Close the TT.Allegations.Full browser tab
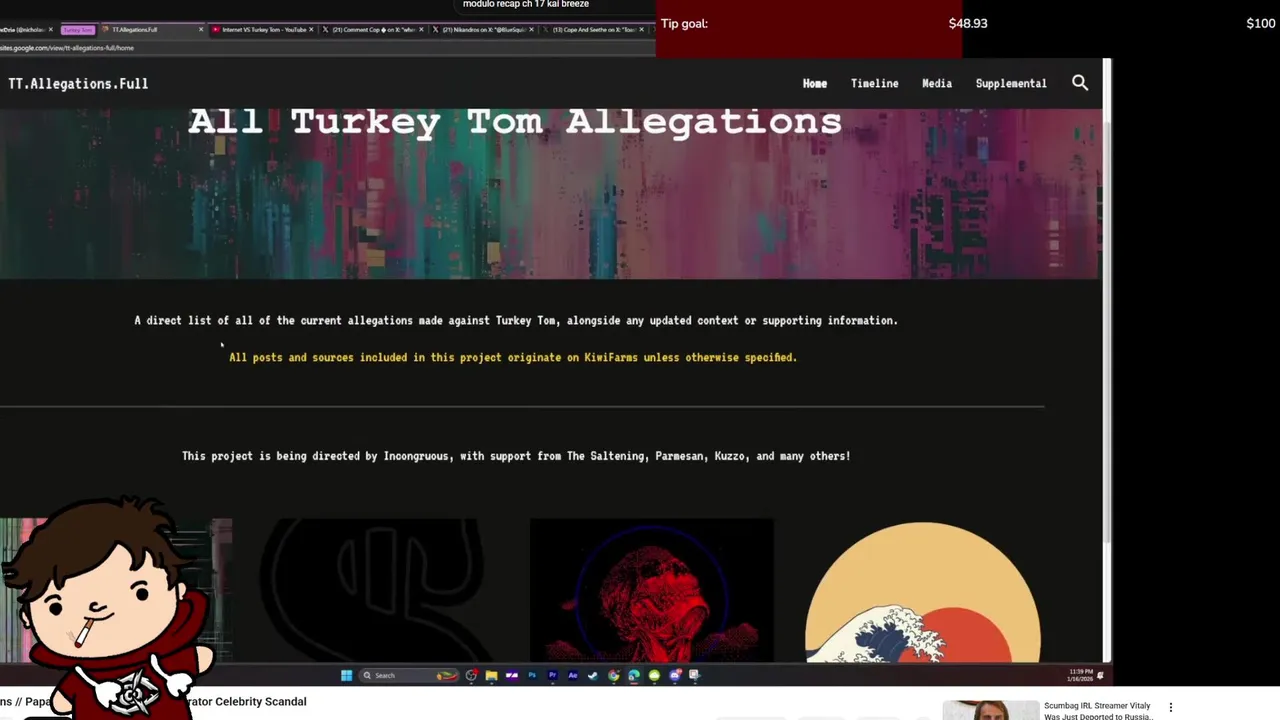1280x720 pixels. (x=201, y=29)
